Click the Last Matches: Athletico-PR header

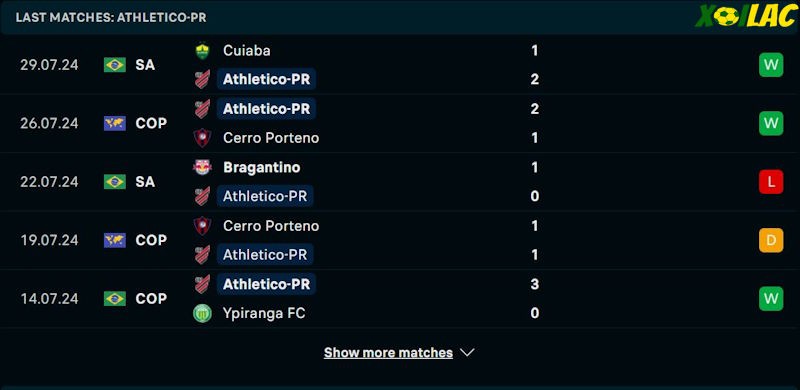pos(111,17)
